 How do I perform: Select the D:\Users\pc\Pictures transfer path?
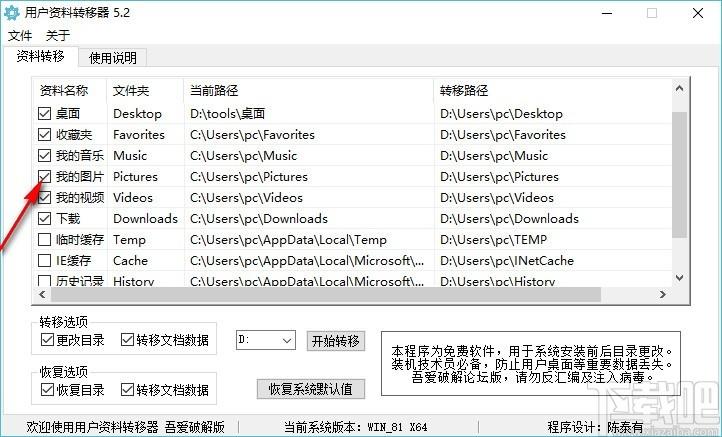500,177
